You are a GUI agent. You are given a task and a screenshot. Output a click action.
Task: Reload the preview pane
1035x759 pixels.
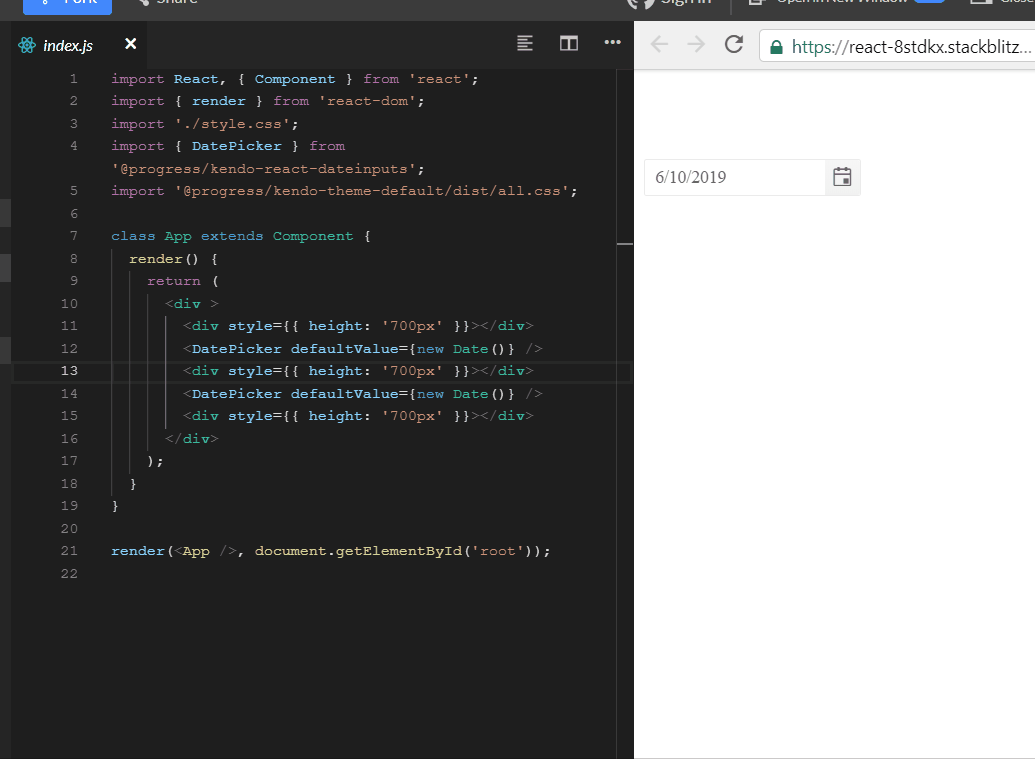[x=734, y=44]
